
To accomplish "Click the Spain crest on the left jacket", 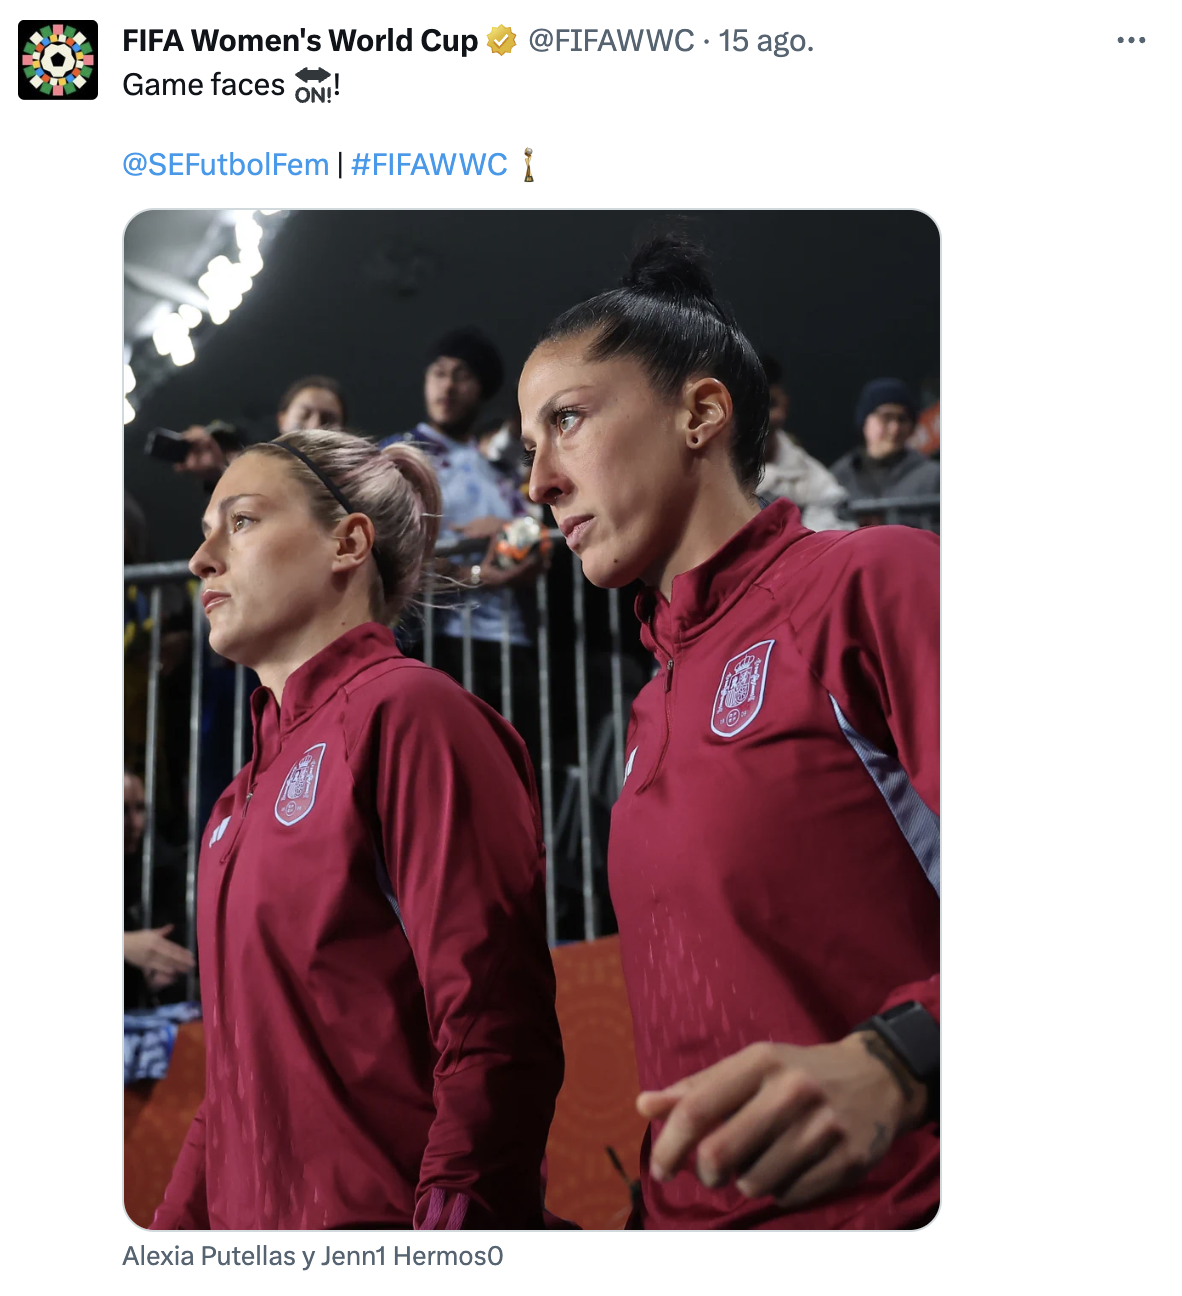I will [x=300, y=784].
